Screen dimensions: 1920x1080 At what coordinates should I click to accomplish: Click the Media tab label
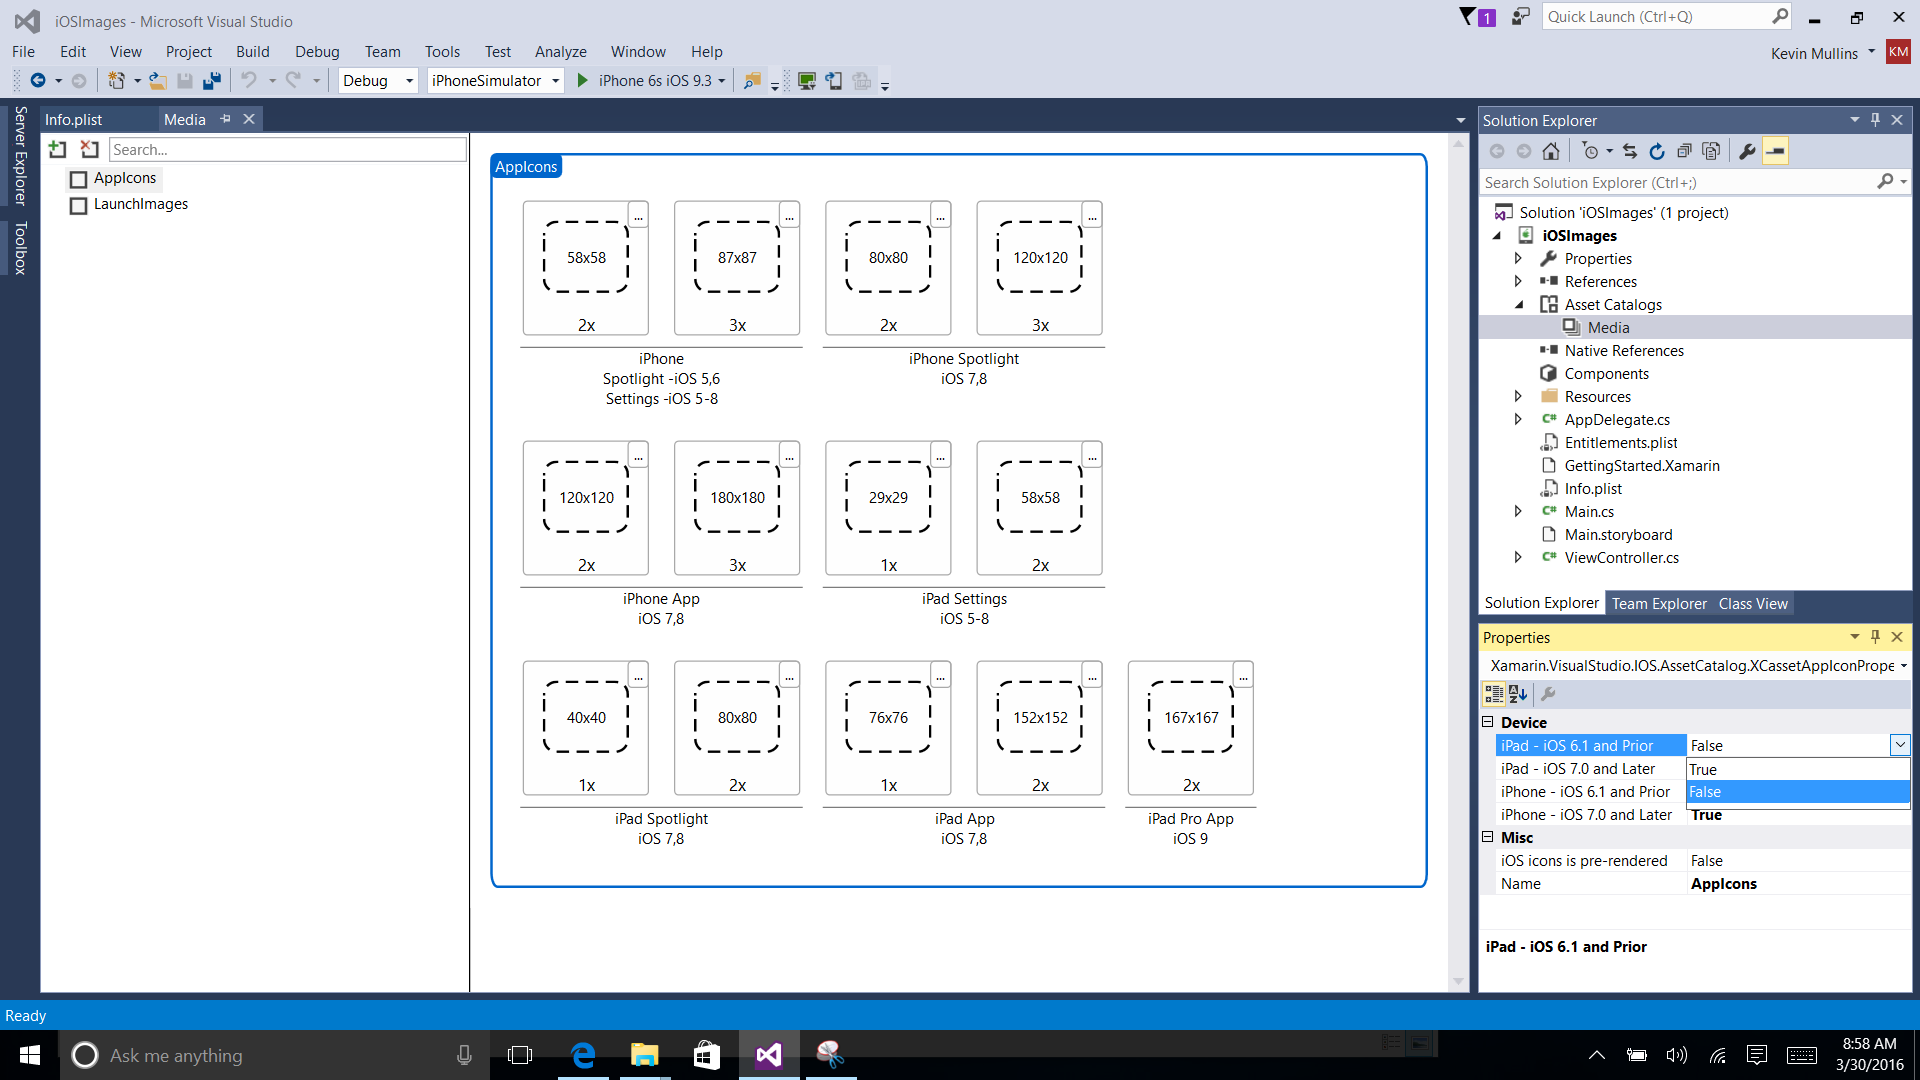tap(185, 119)
